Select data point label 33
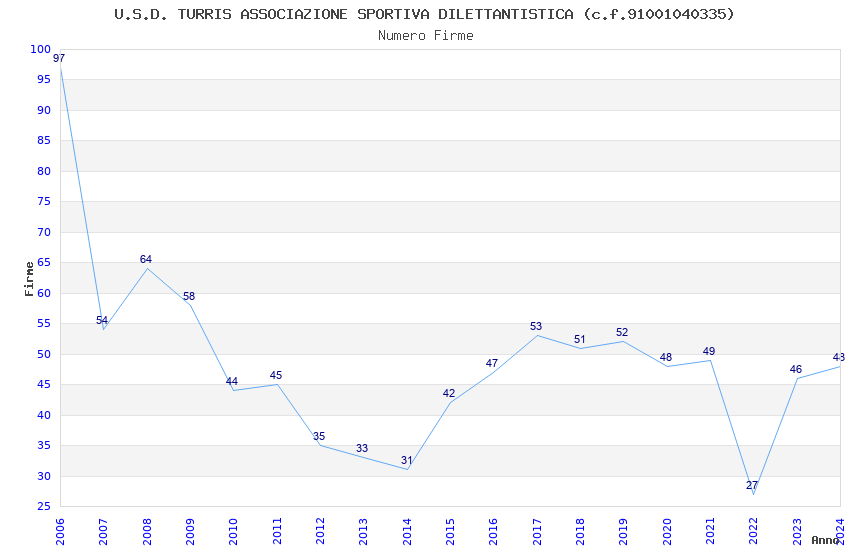This screenshot has width=850, height=550. point(362,448)
